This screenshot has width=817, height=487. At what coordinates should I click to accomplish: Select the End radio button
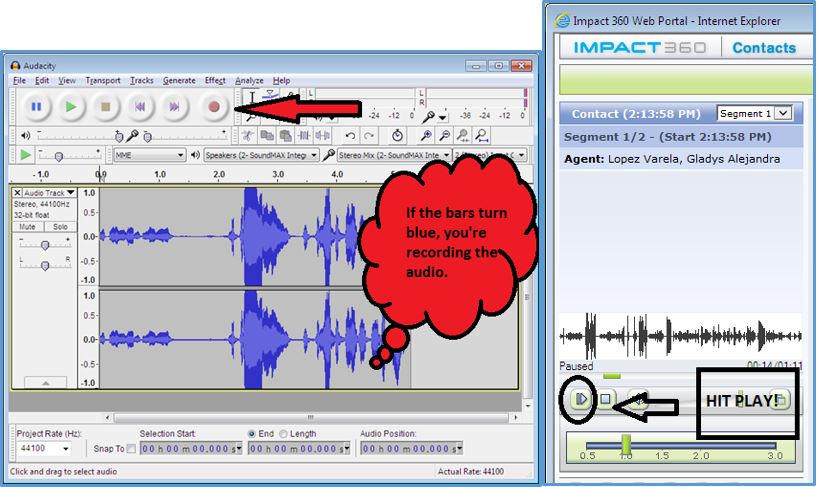coord(252,434)
